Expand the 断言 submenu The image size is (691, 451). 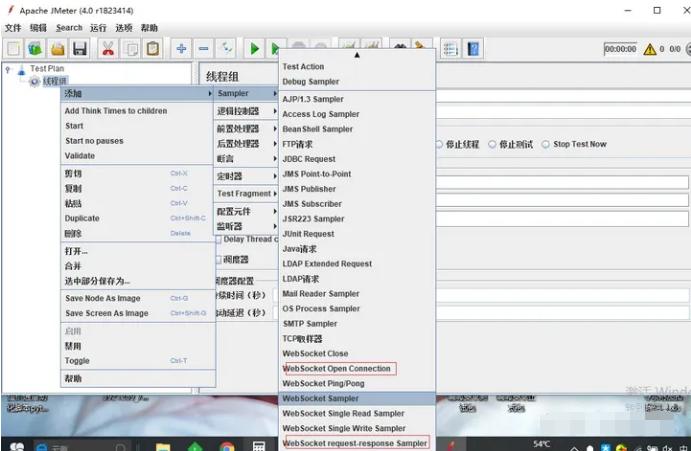pos(246,159)
